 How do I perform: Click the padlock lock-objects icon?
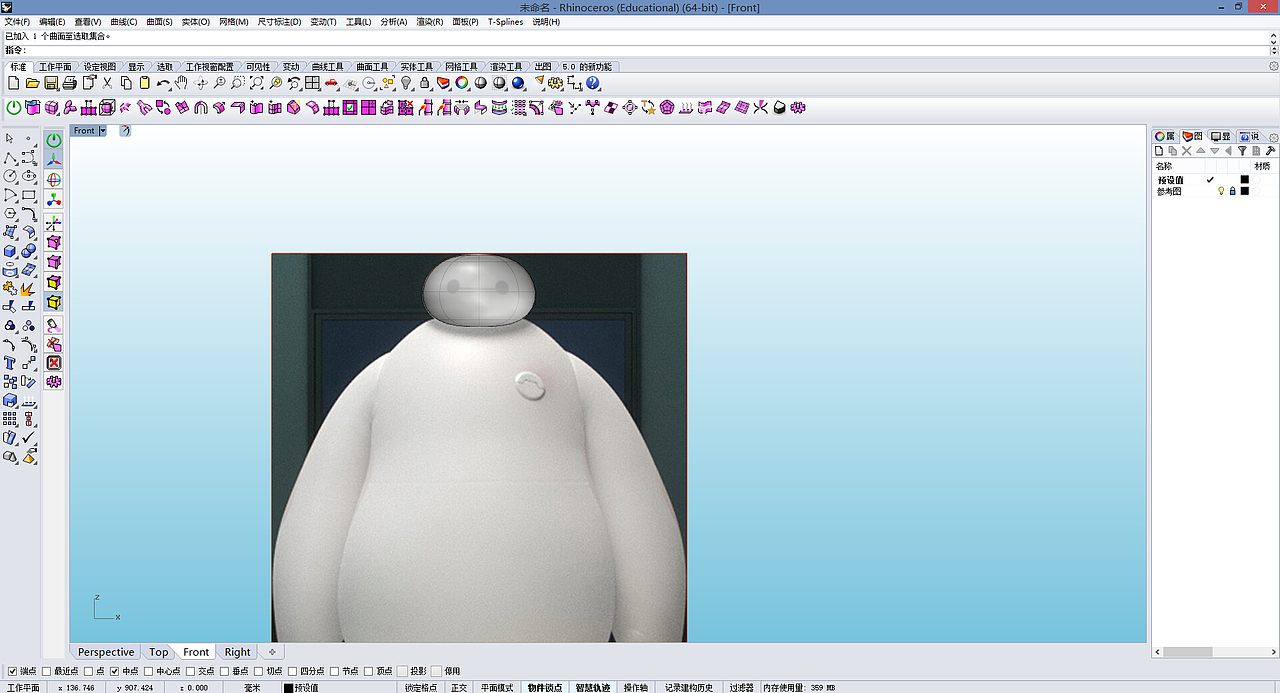425,83
